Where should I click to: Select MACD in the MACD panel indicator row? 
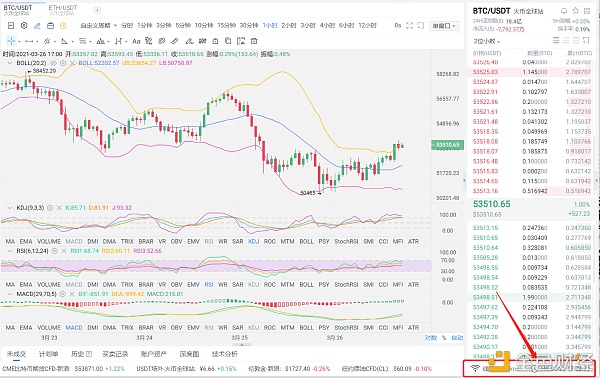[74, 327]
